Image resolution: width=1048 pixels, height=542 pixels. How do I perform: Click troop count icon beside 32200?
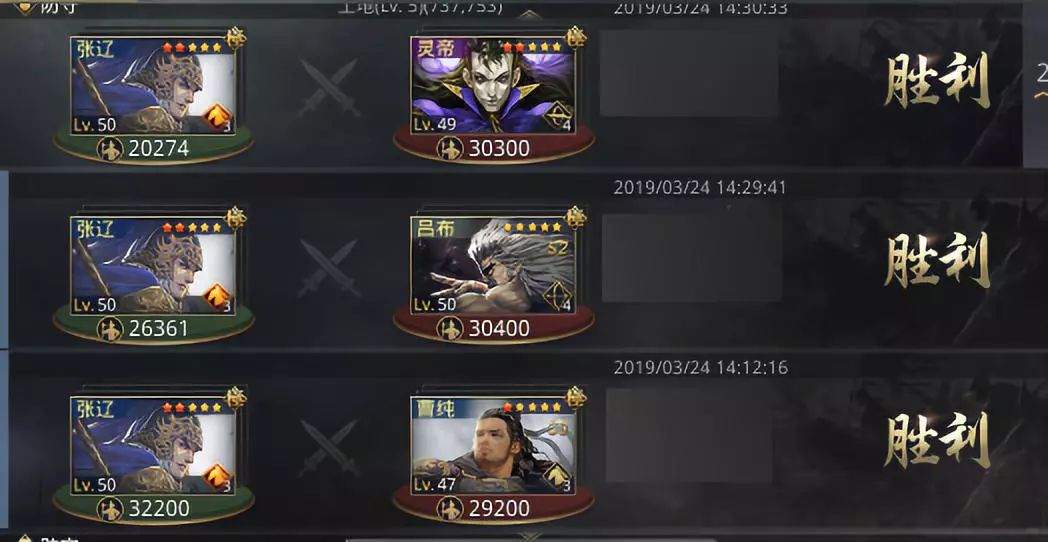110,509
